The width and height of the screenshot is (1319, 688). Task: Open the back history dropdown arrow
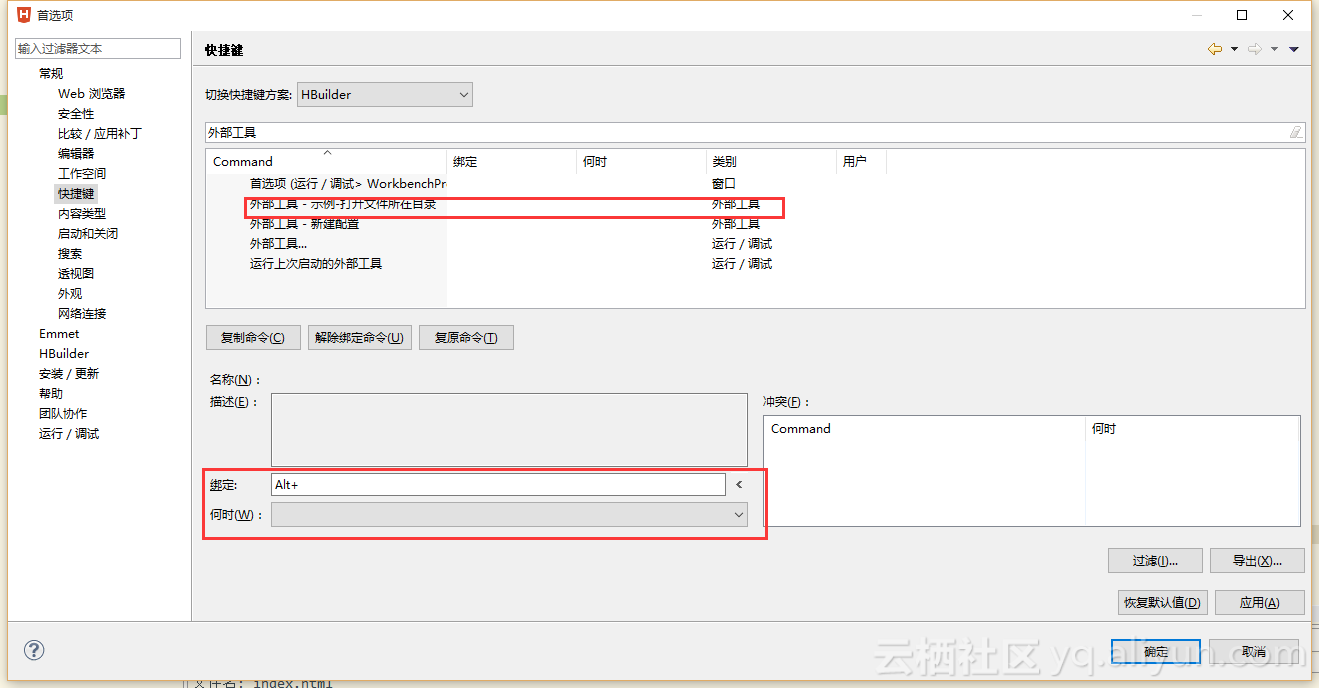click(x=1234, y=49)
